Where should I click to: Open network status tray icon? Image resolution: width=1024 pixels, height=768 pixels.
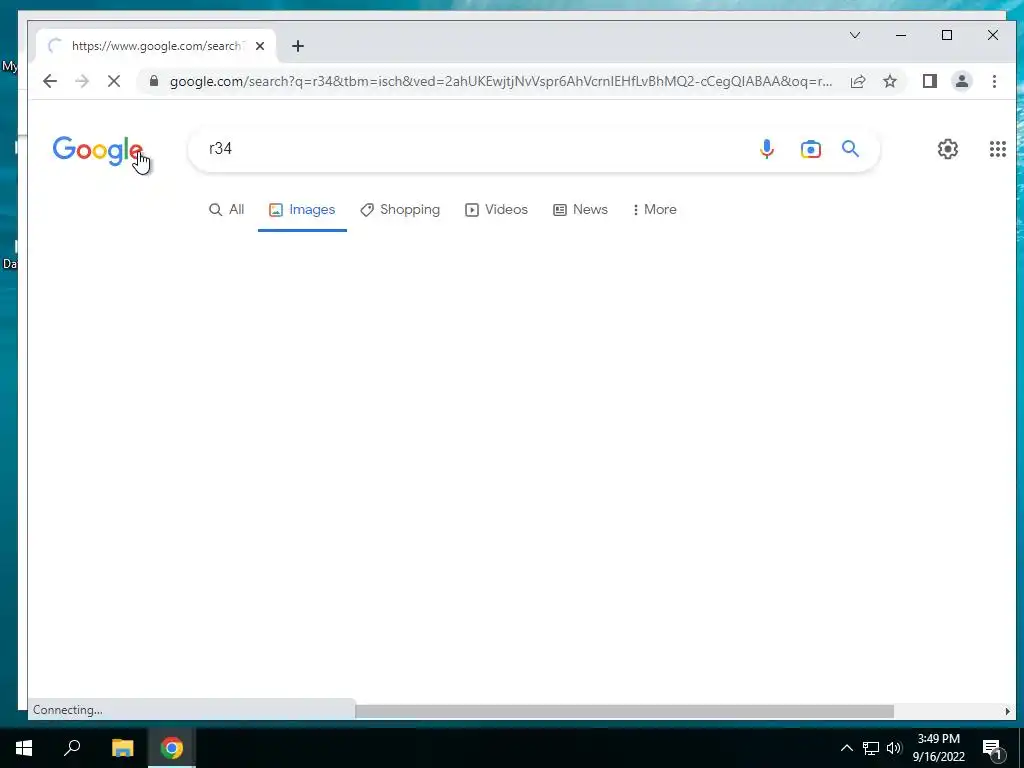coord(871,748)
